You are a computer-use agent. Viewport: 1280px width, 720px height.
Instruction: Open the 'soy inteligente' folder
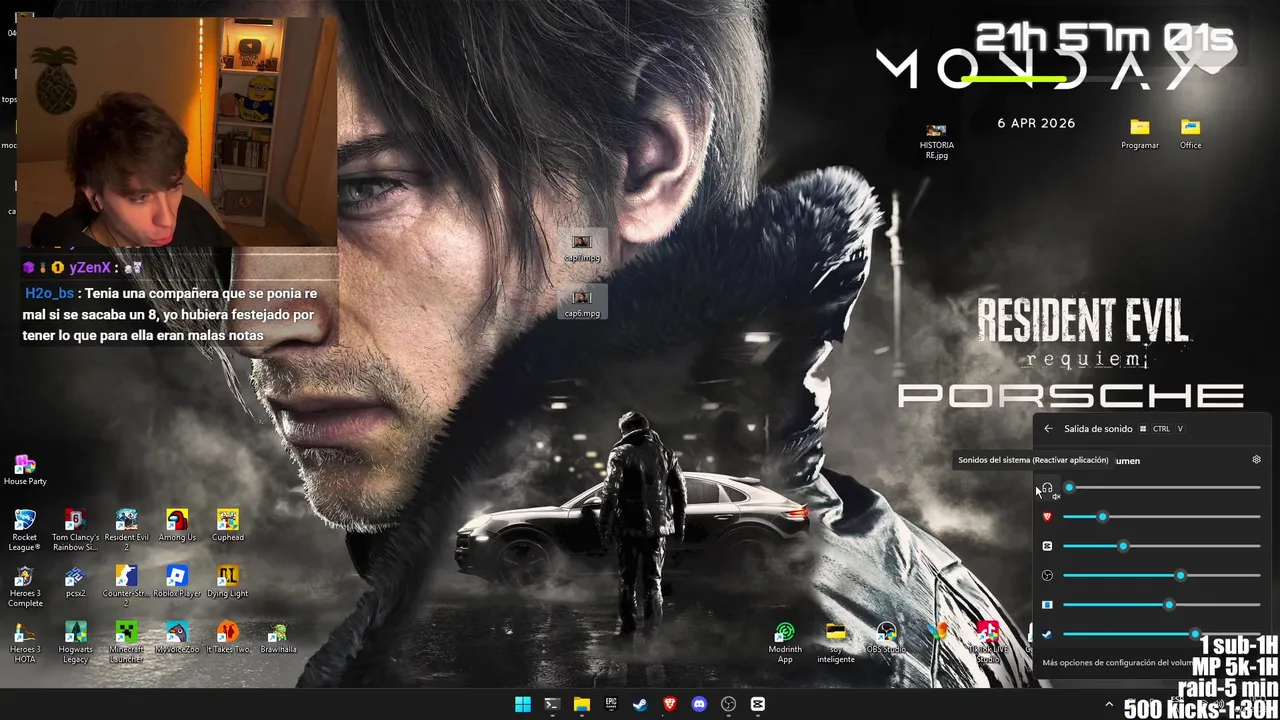coord(835,643)
